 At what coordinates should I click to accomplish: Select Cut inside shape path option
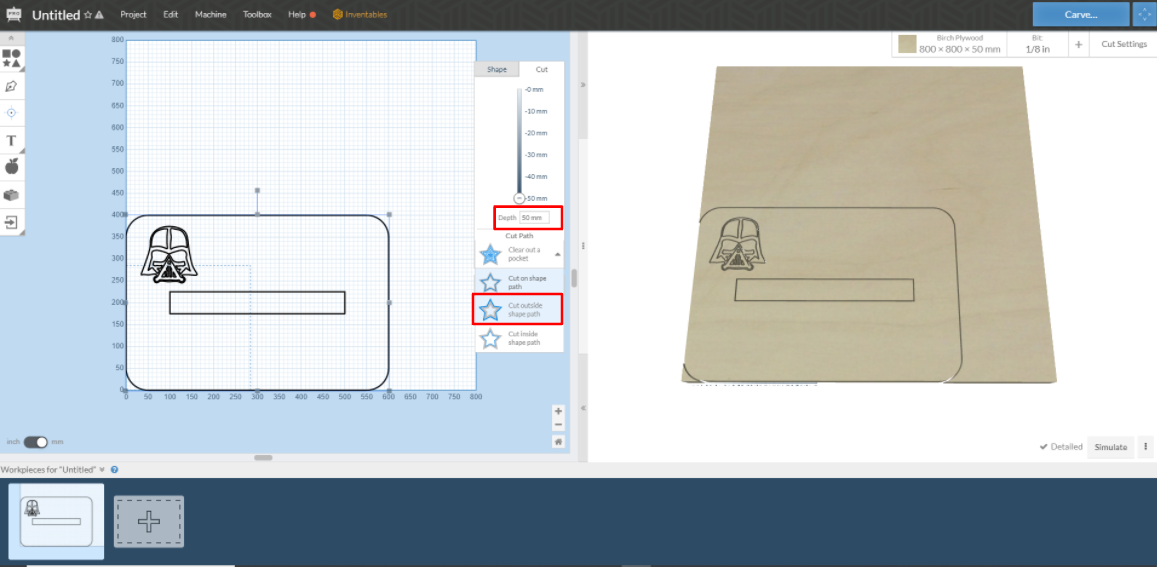[519, 338]
